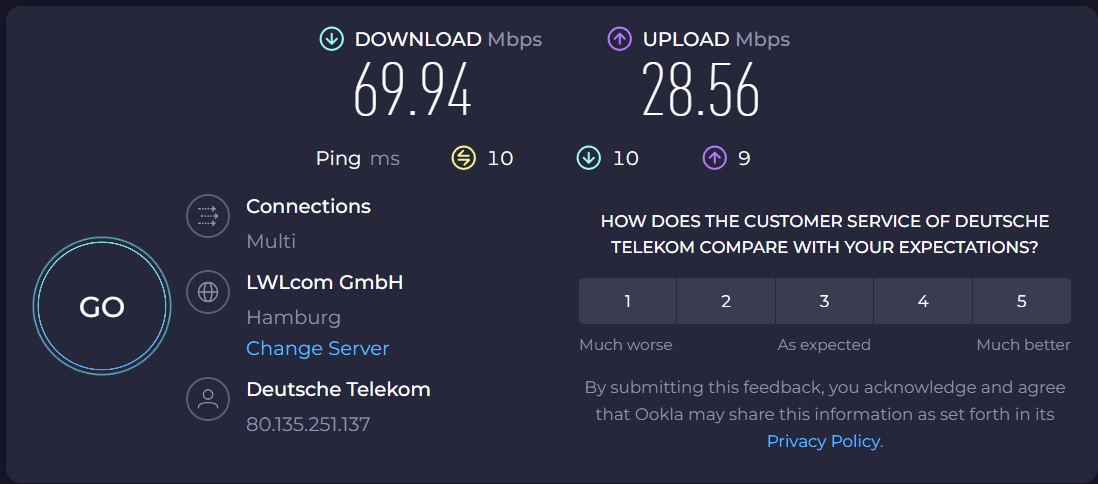Choose rating 4 in survey
1098x484 pixels.
pyautogui.click(x=923, y=301)
